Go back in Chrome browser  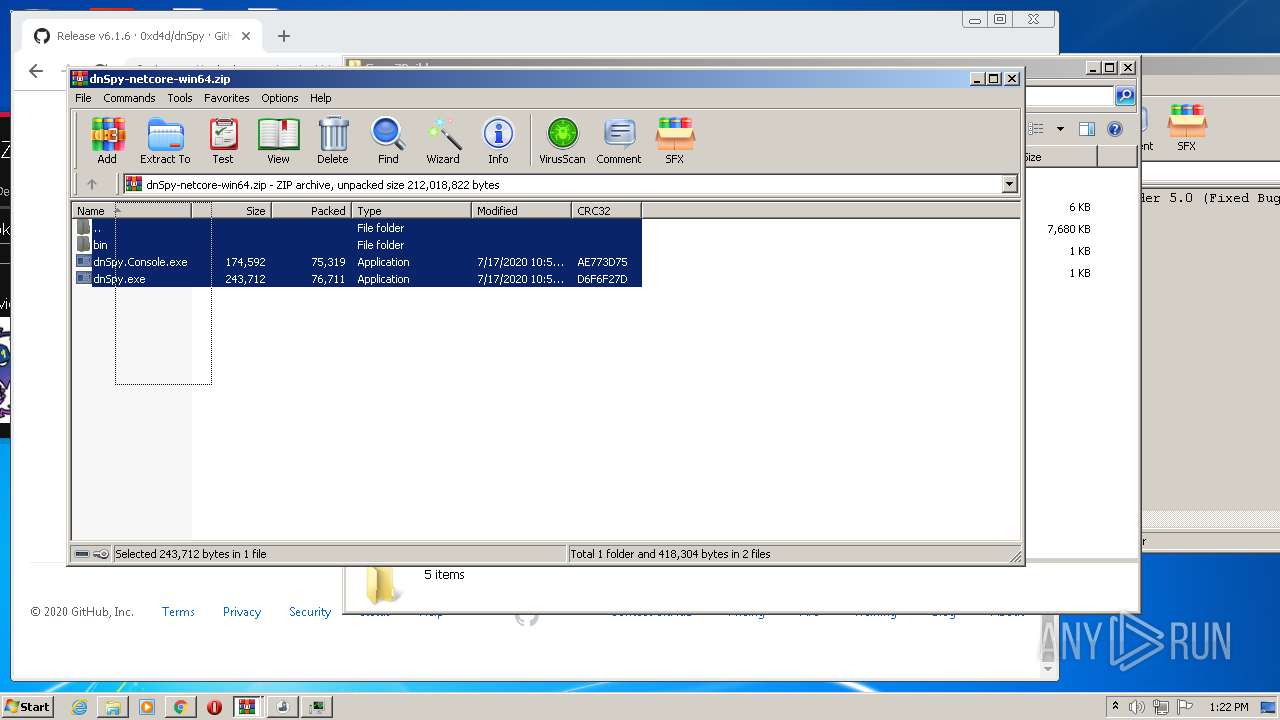pyautogui.click(x=36, y=71)
